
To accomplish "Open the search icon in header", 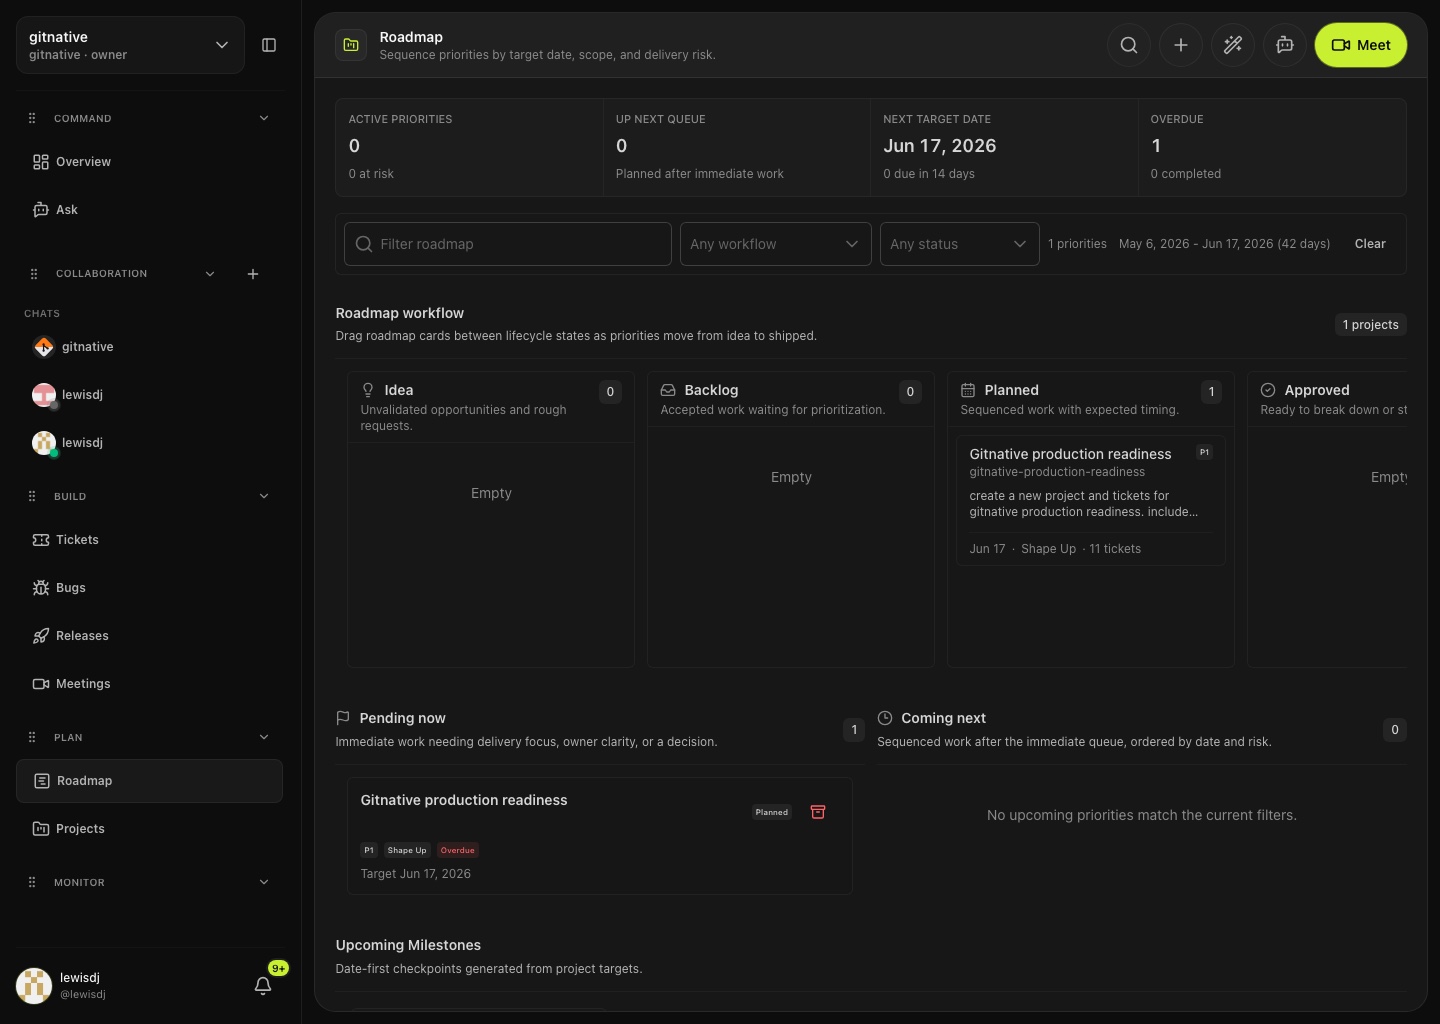I will tap(1129, 45).
